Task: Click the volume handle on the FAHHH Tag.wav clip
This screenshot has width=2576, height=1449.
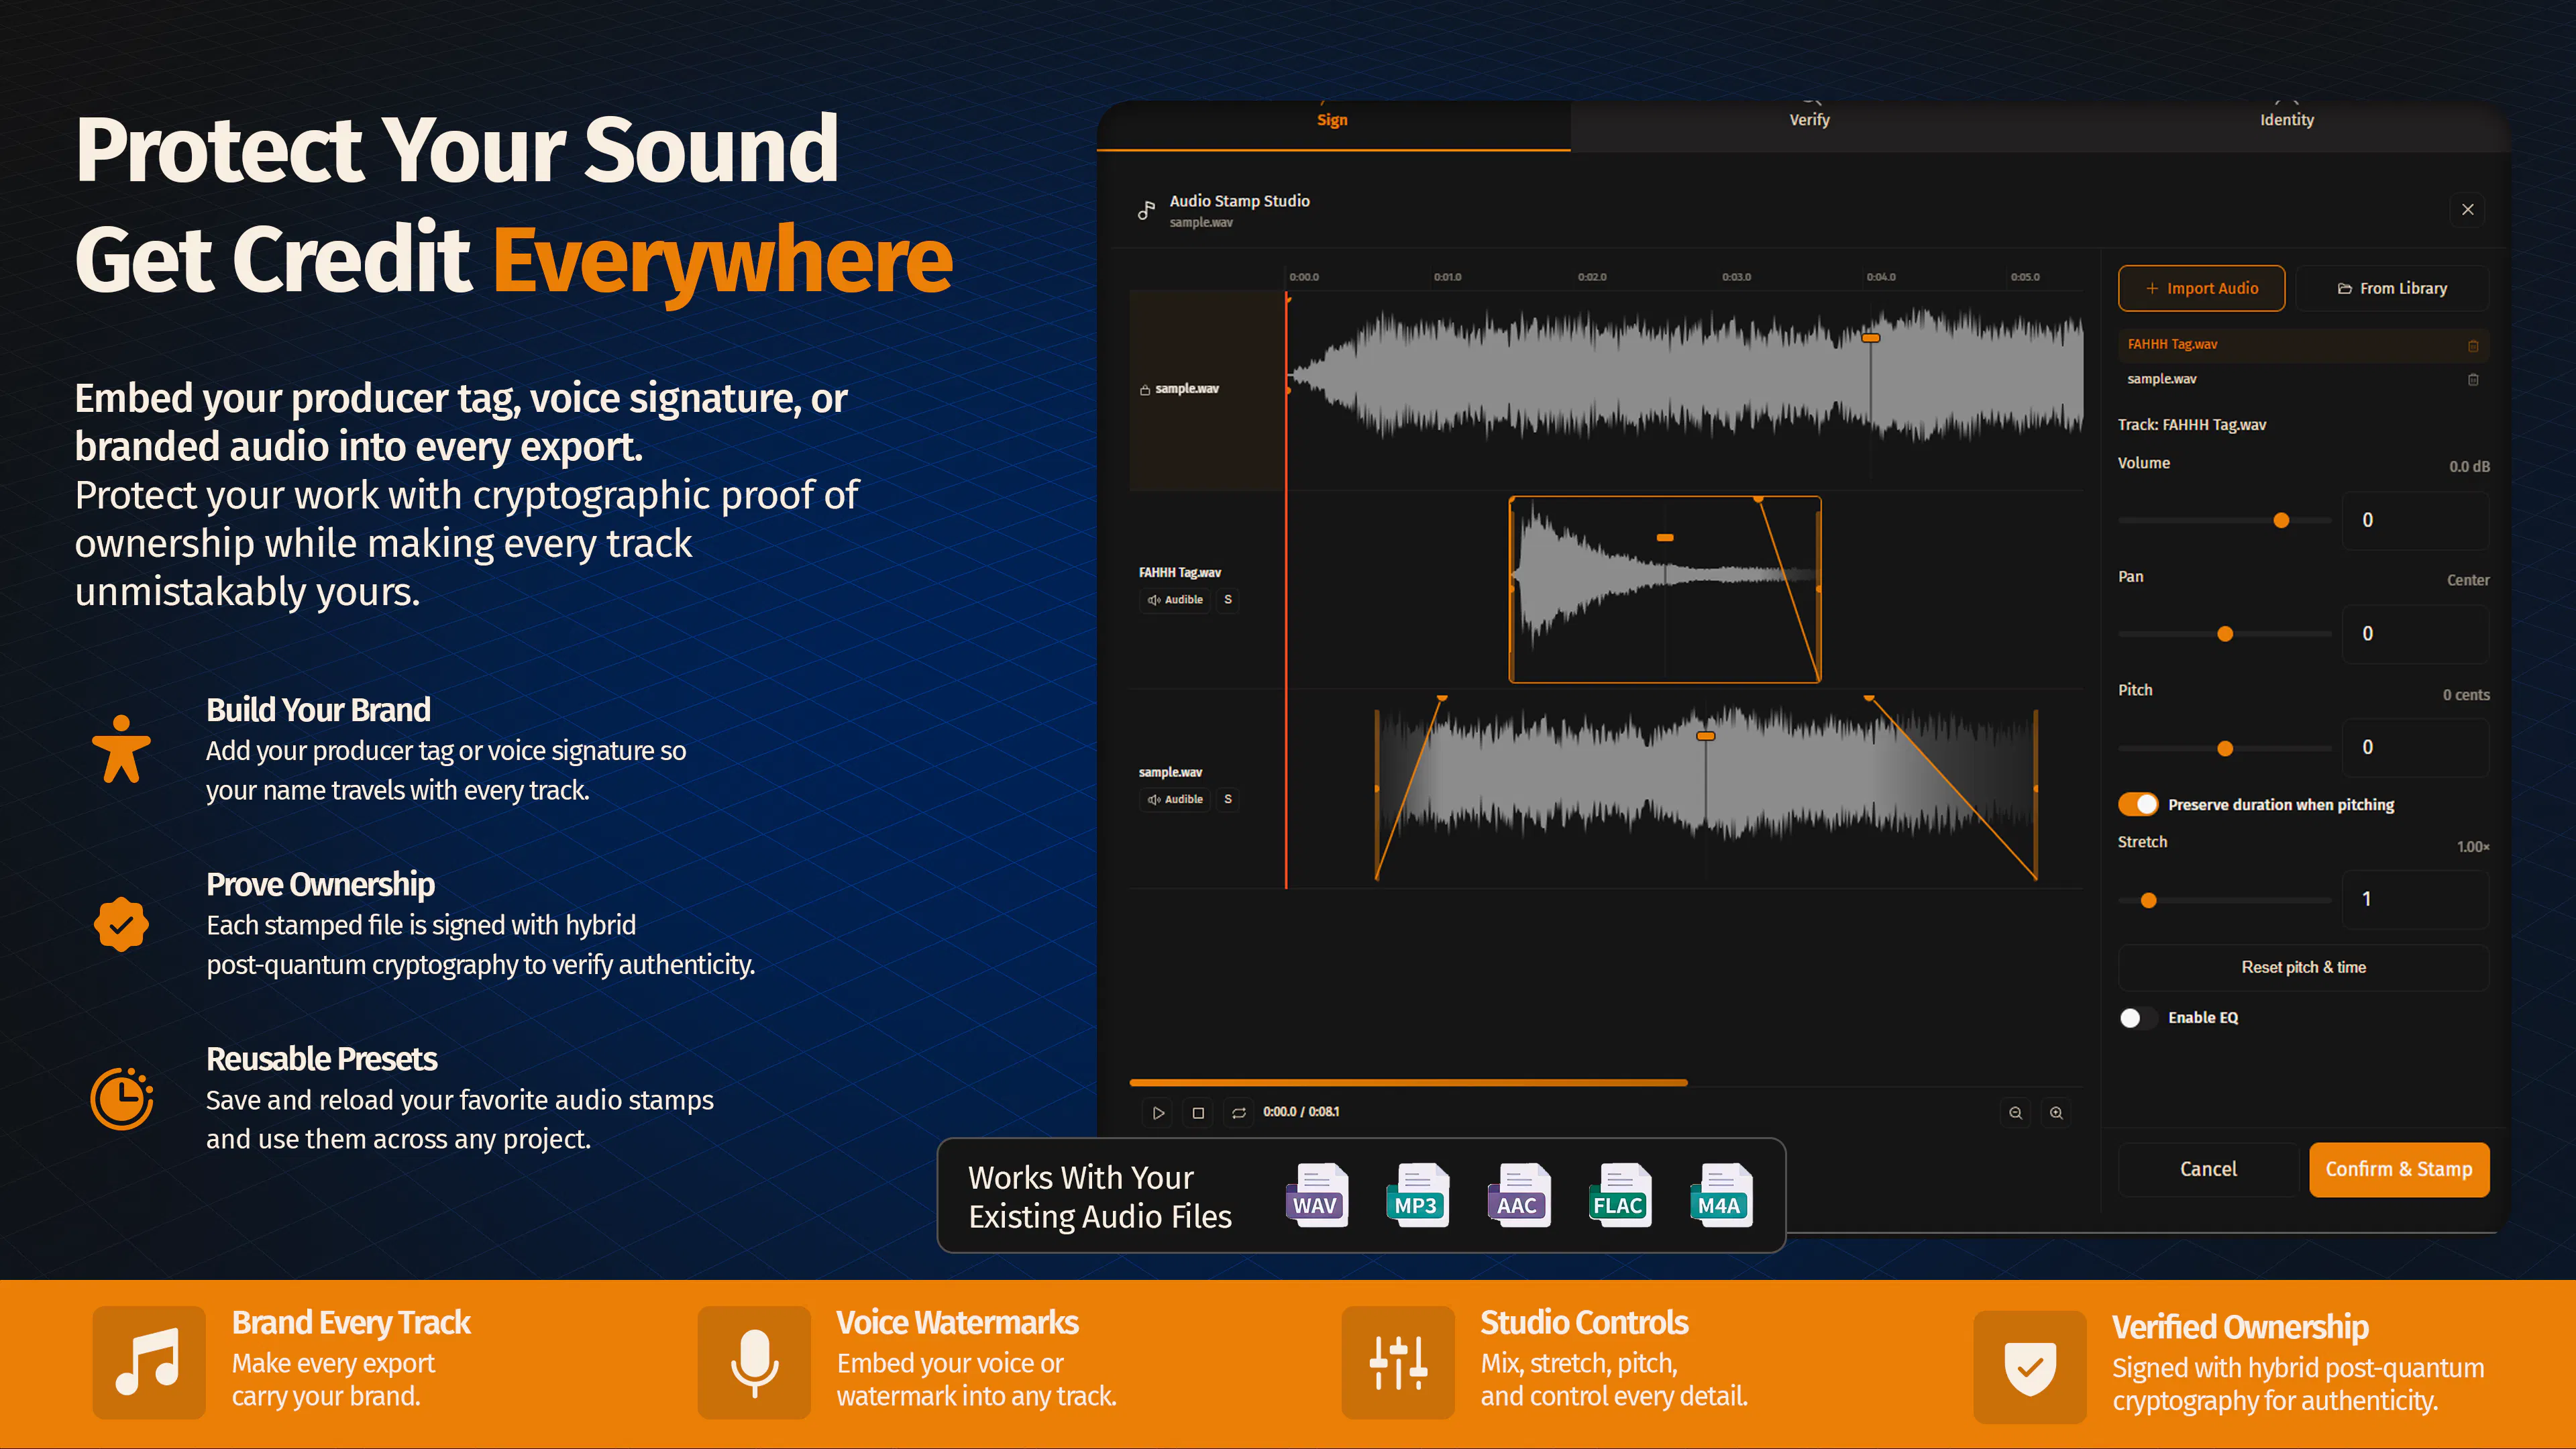Action: pos(1665,538)
